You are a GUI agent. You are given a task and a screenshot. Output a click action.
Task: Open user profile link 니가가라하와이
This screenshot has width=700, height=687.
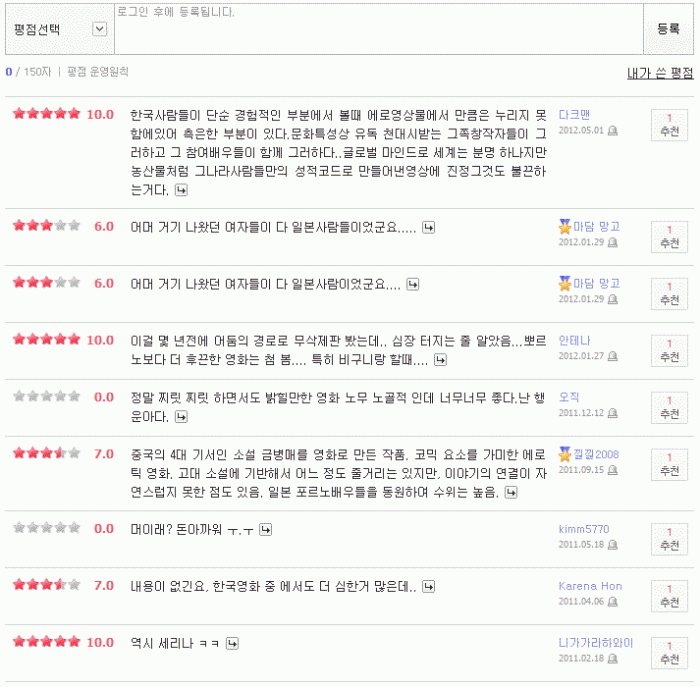pyautogui.click(x=595, y=643)
